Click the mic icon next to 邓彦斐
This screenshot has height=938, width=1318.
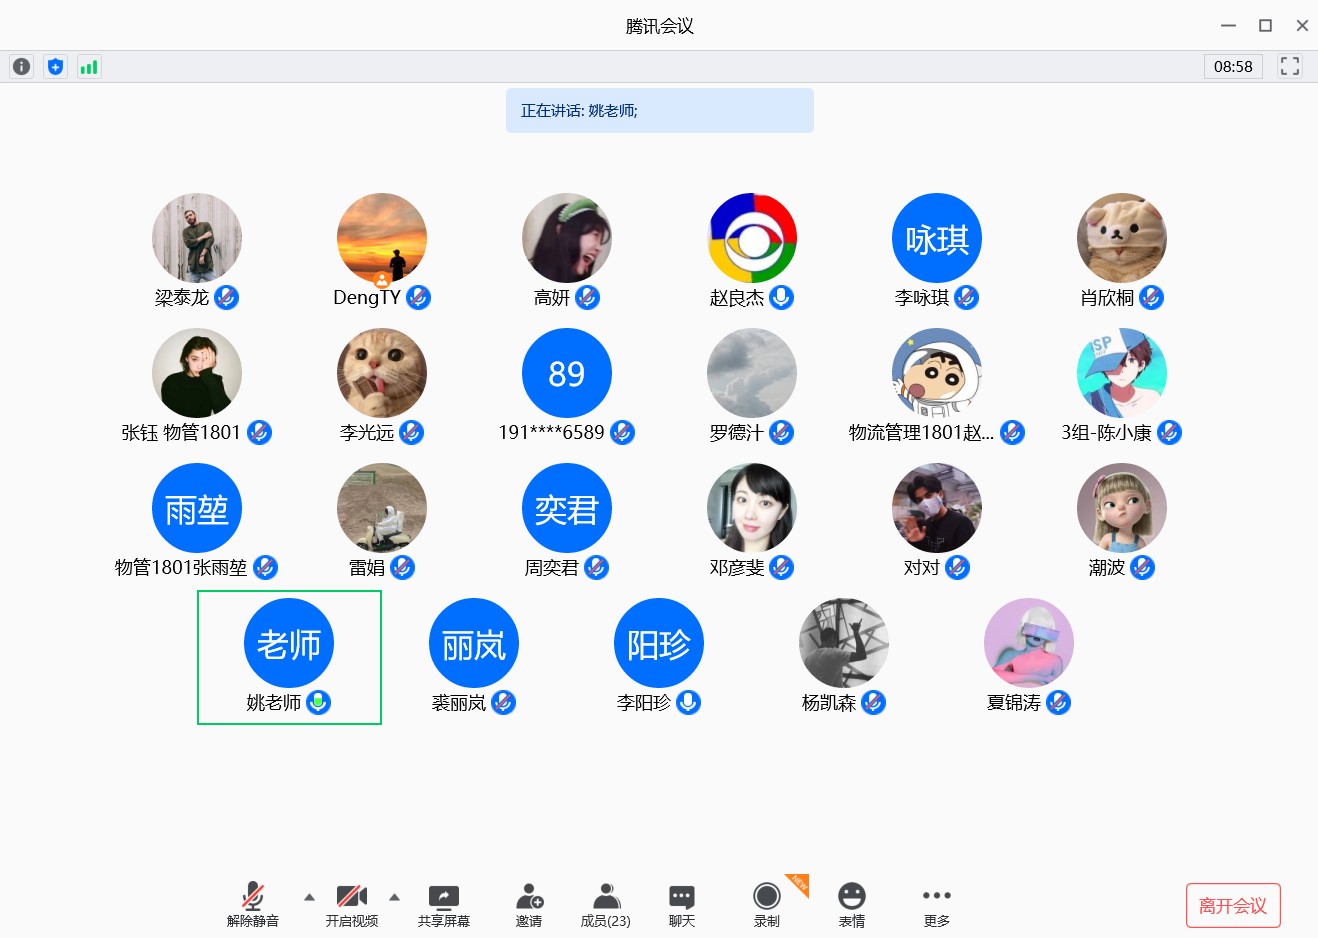[782, 567]
